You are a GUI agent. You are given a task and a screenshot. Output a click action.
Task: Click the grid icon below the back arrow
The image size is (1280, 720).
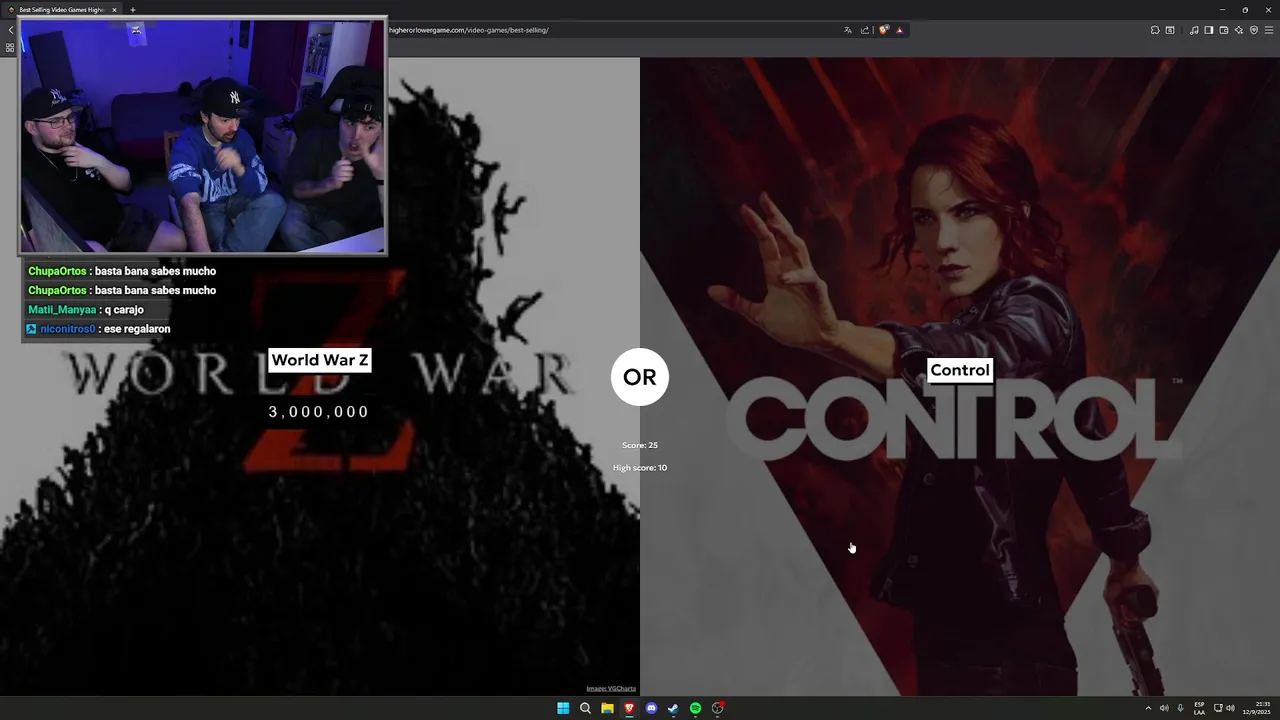click(10, 47)
